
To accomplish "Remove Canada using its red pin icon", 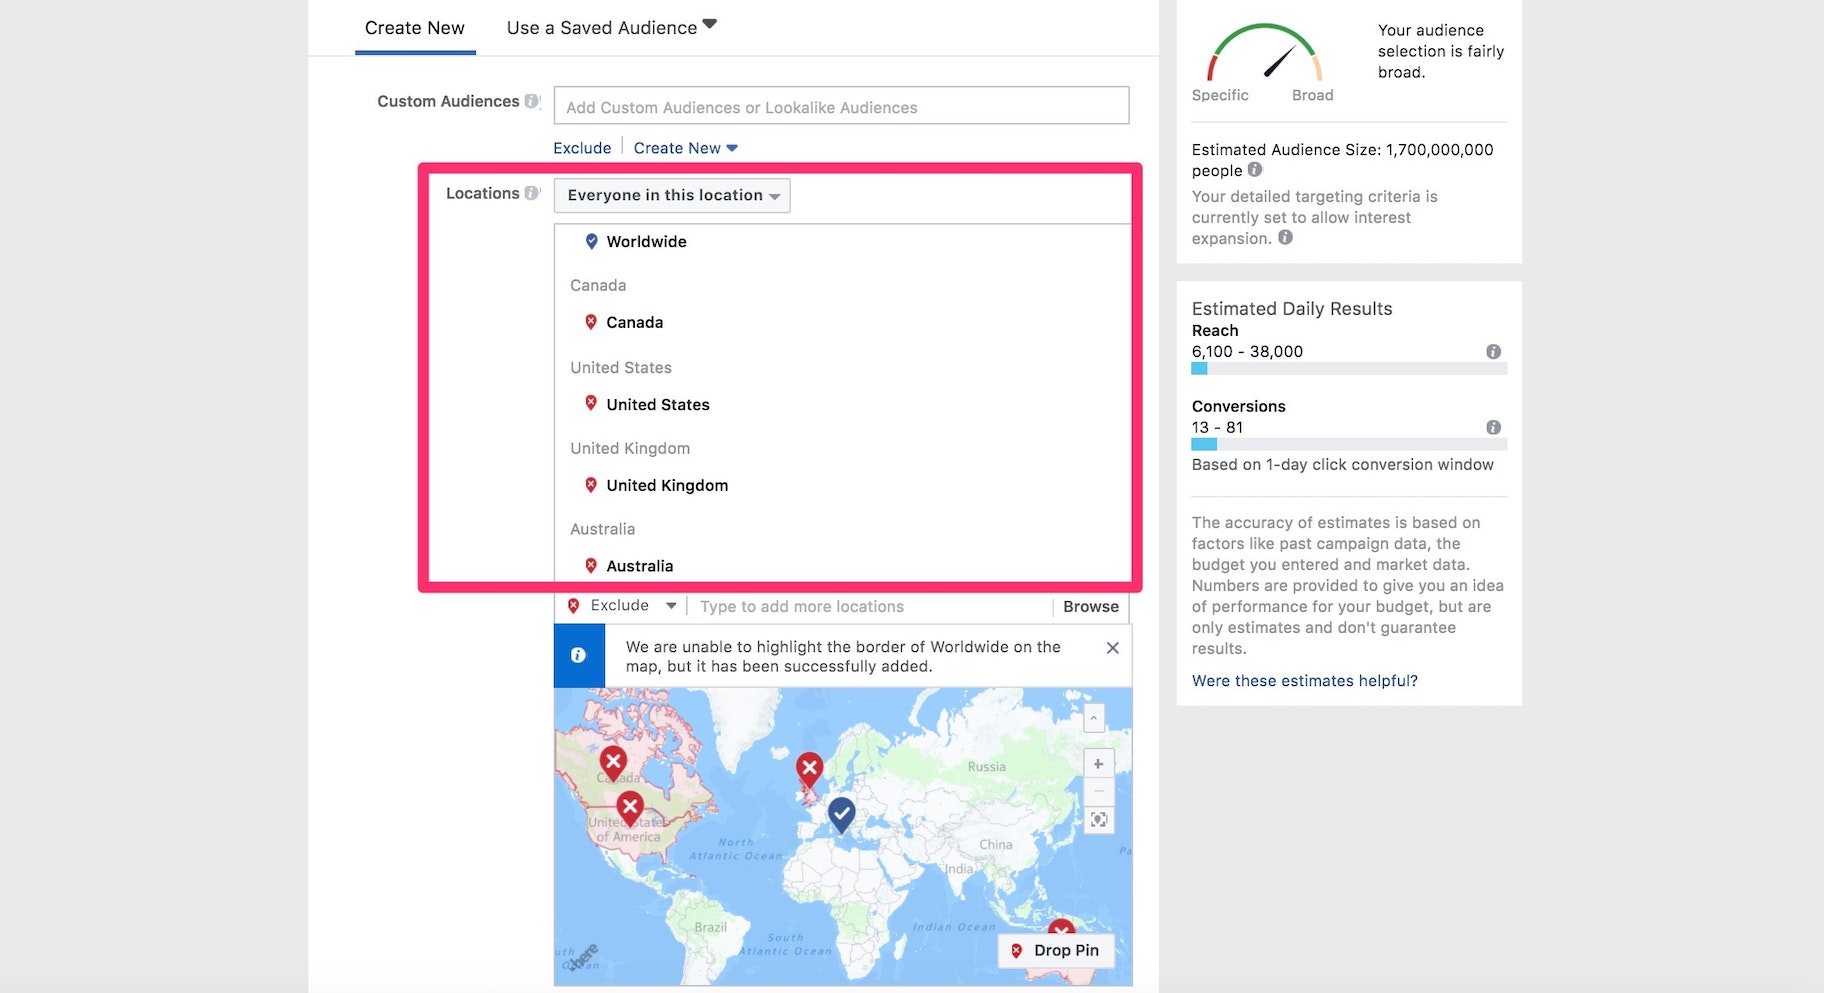I will pos(590,321).
